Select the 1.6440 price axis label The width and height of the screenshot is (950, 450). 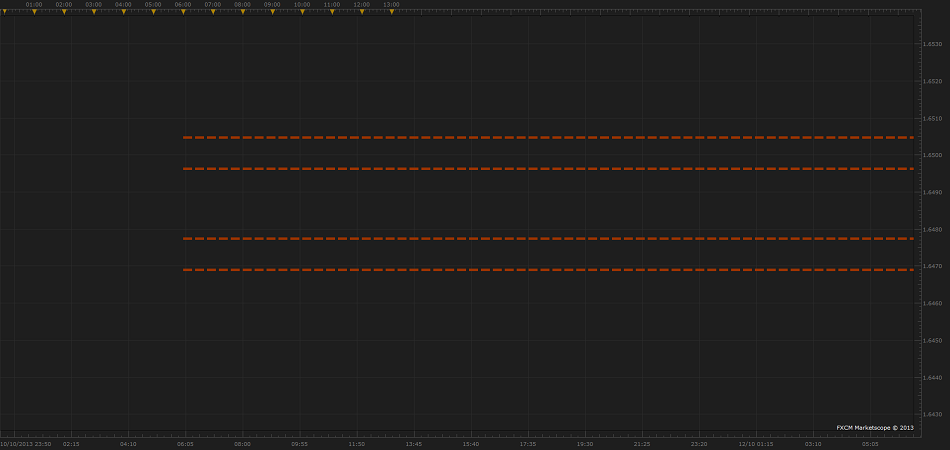[932, 378]
